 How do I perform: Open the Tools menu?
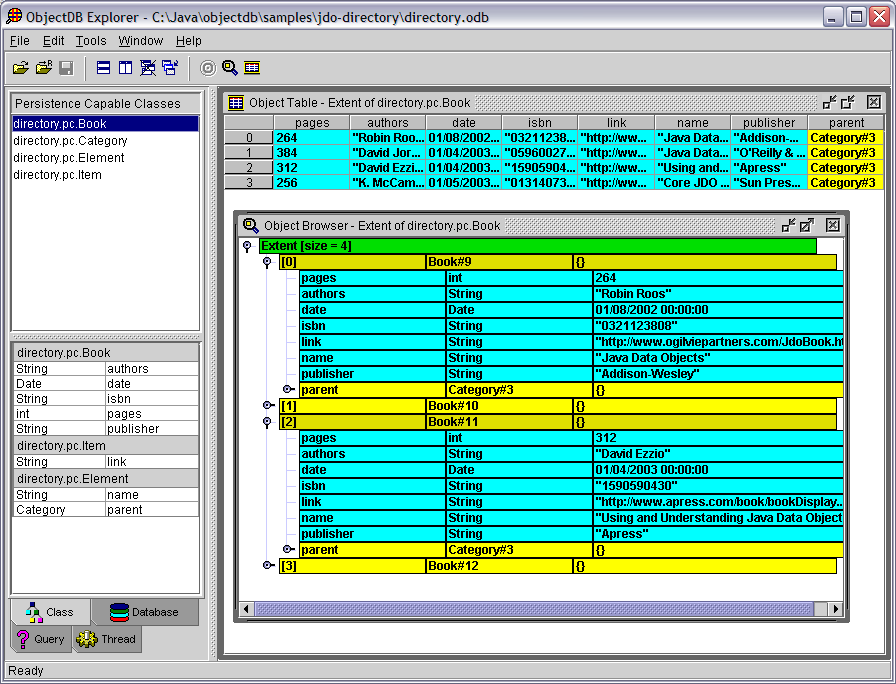tap(91, 41)
